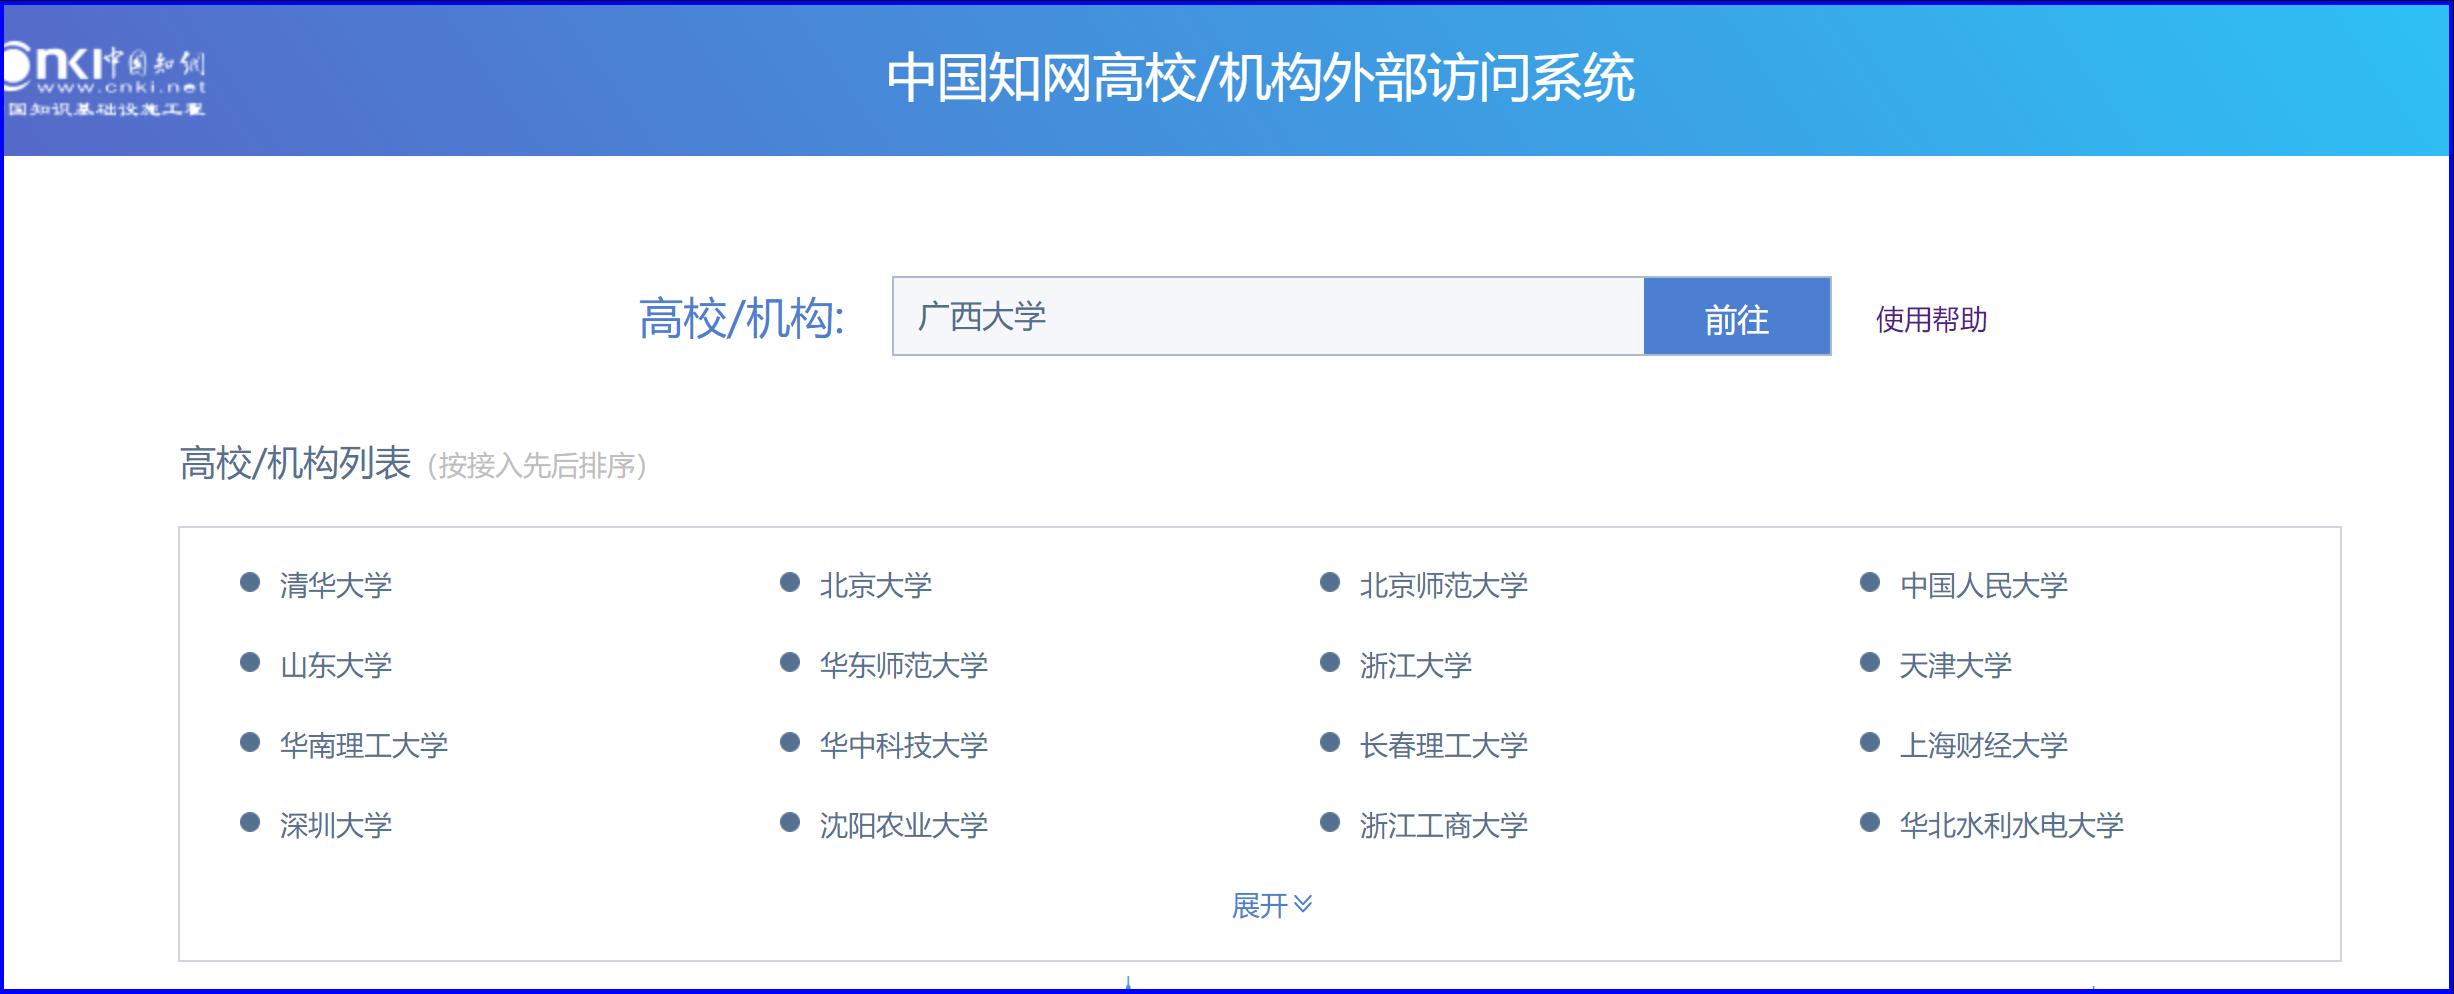Viewport: 2454px width, 994px height.
Task: Select 北京大学 from the list
Action: click(876, 585)
